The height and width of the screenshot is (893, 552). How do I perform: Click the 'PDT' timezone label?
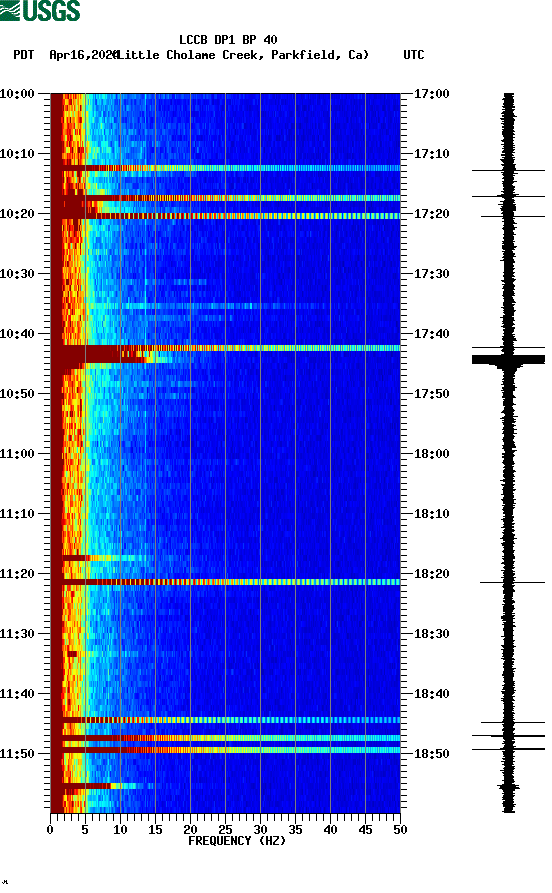pyautogui.click(x=23, y=55)
